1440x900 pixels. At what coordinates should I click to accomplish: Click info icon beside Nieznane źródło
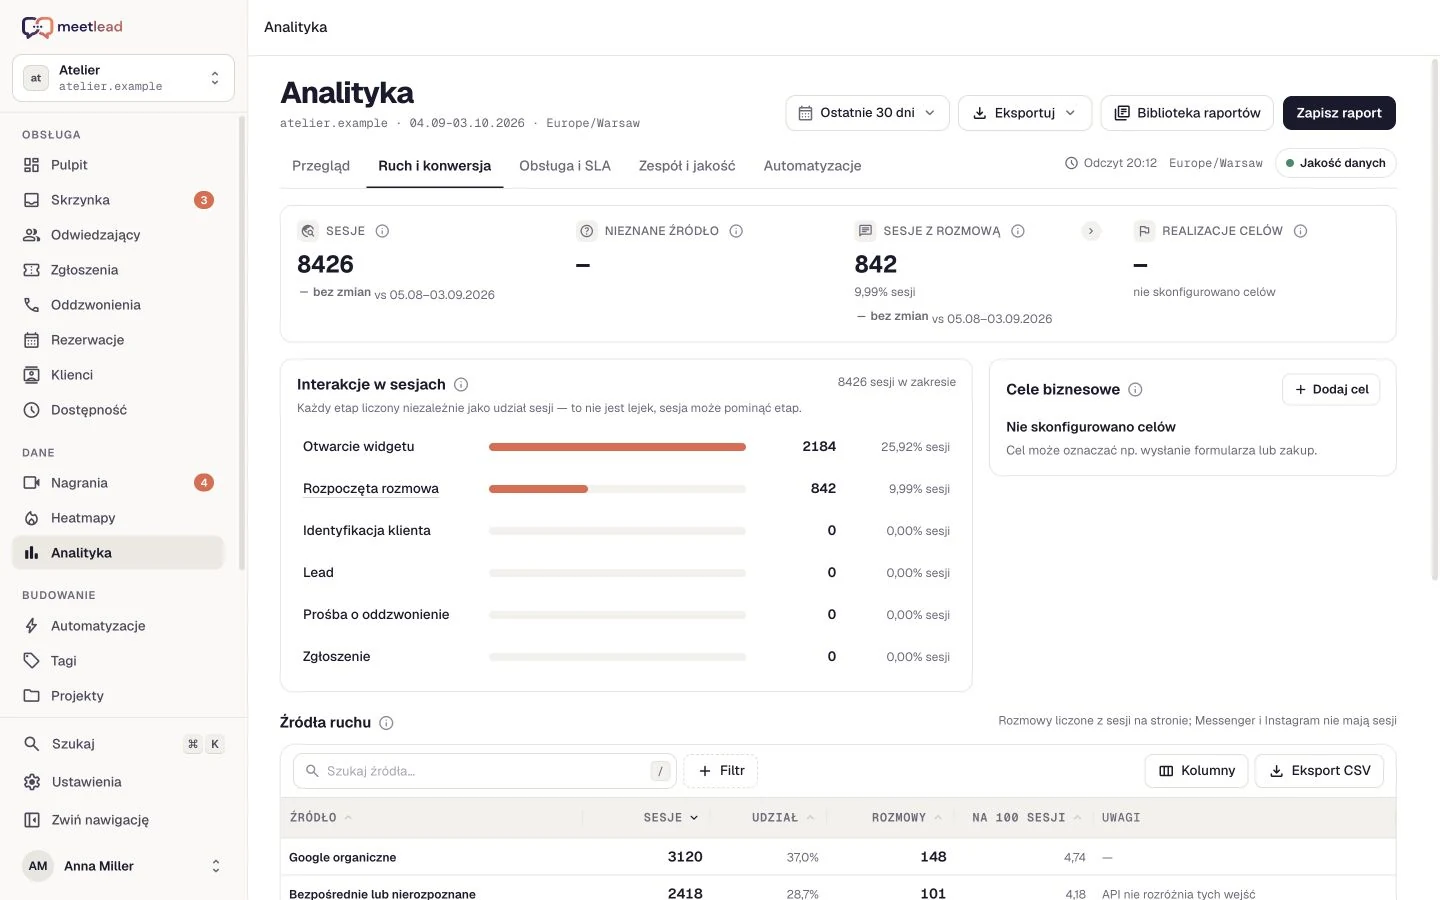[736, 231]
